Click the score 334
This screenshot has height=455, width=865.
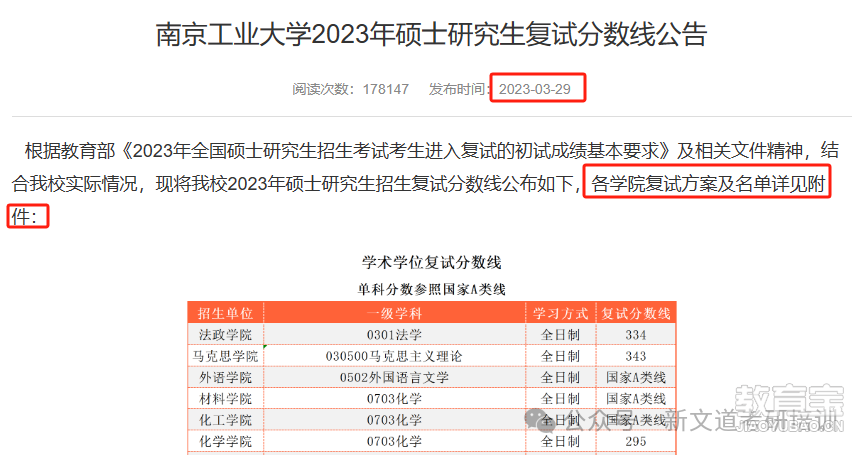pos(636,335)
